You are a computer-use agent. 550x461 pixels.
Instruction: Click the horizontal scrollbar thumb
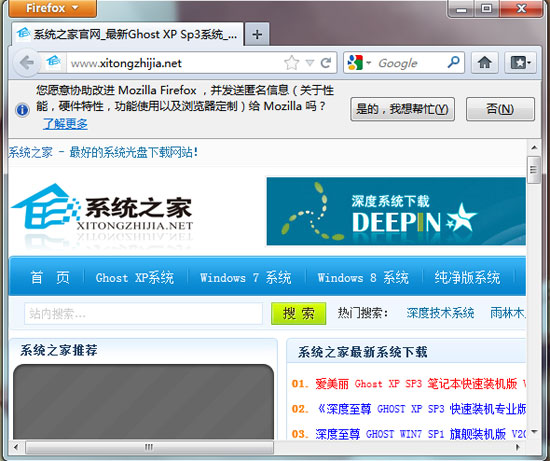149,447
